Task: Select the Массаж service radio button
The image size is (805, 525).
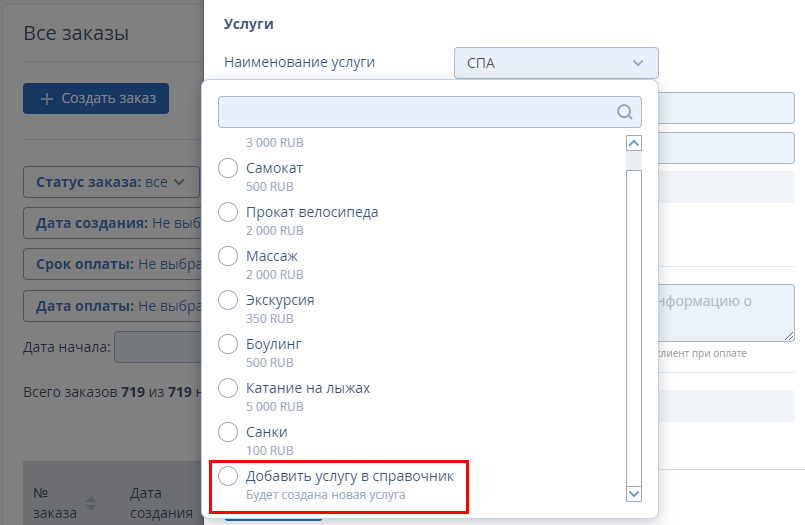Action: (x=228, y=256)
